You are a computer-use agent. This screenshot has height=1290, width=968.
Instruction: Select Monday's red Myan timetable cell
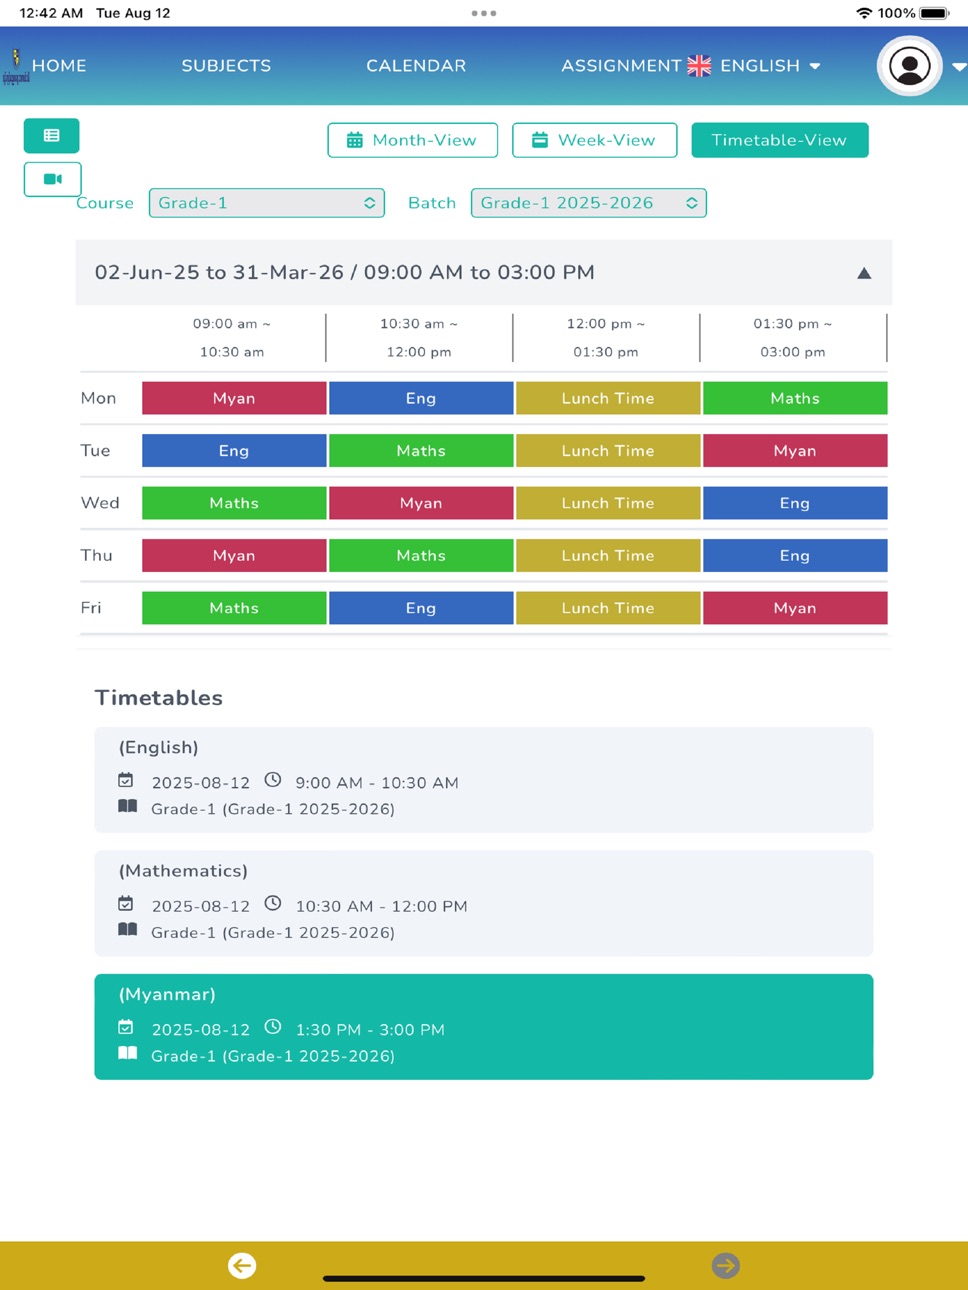click(x=234, y=398)
